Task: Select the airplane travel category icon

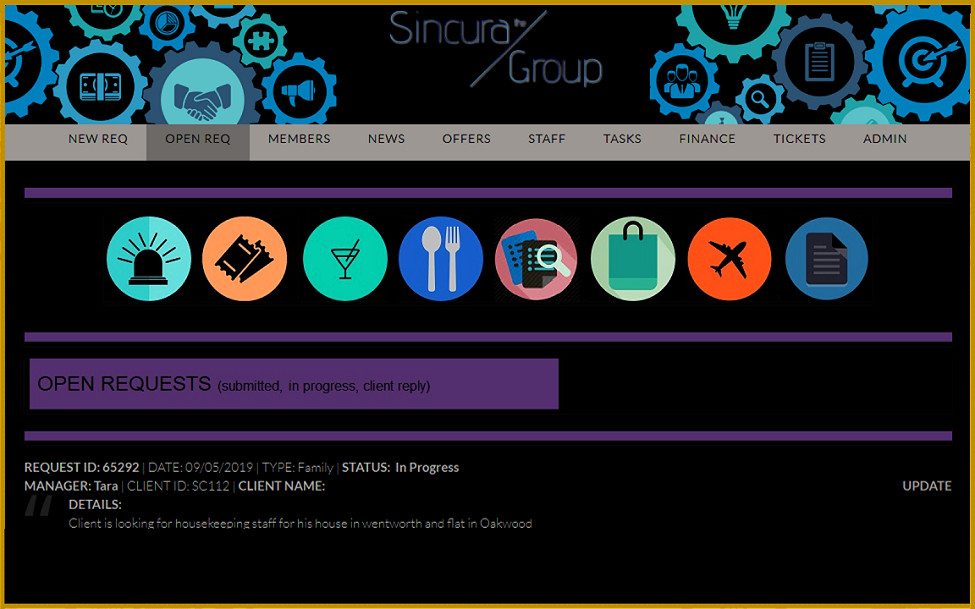Action: click(729, 258)
